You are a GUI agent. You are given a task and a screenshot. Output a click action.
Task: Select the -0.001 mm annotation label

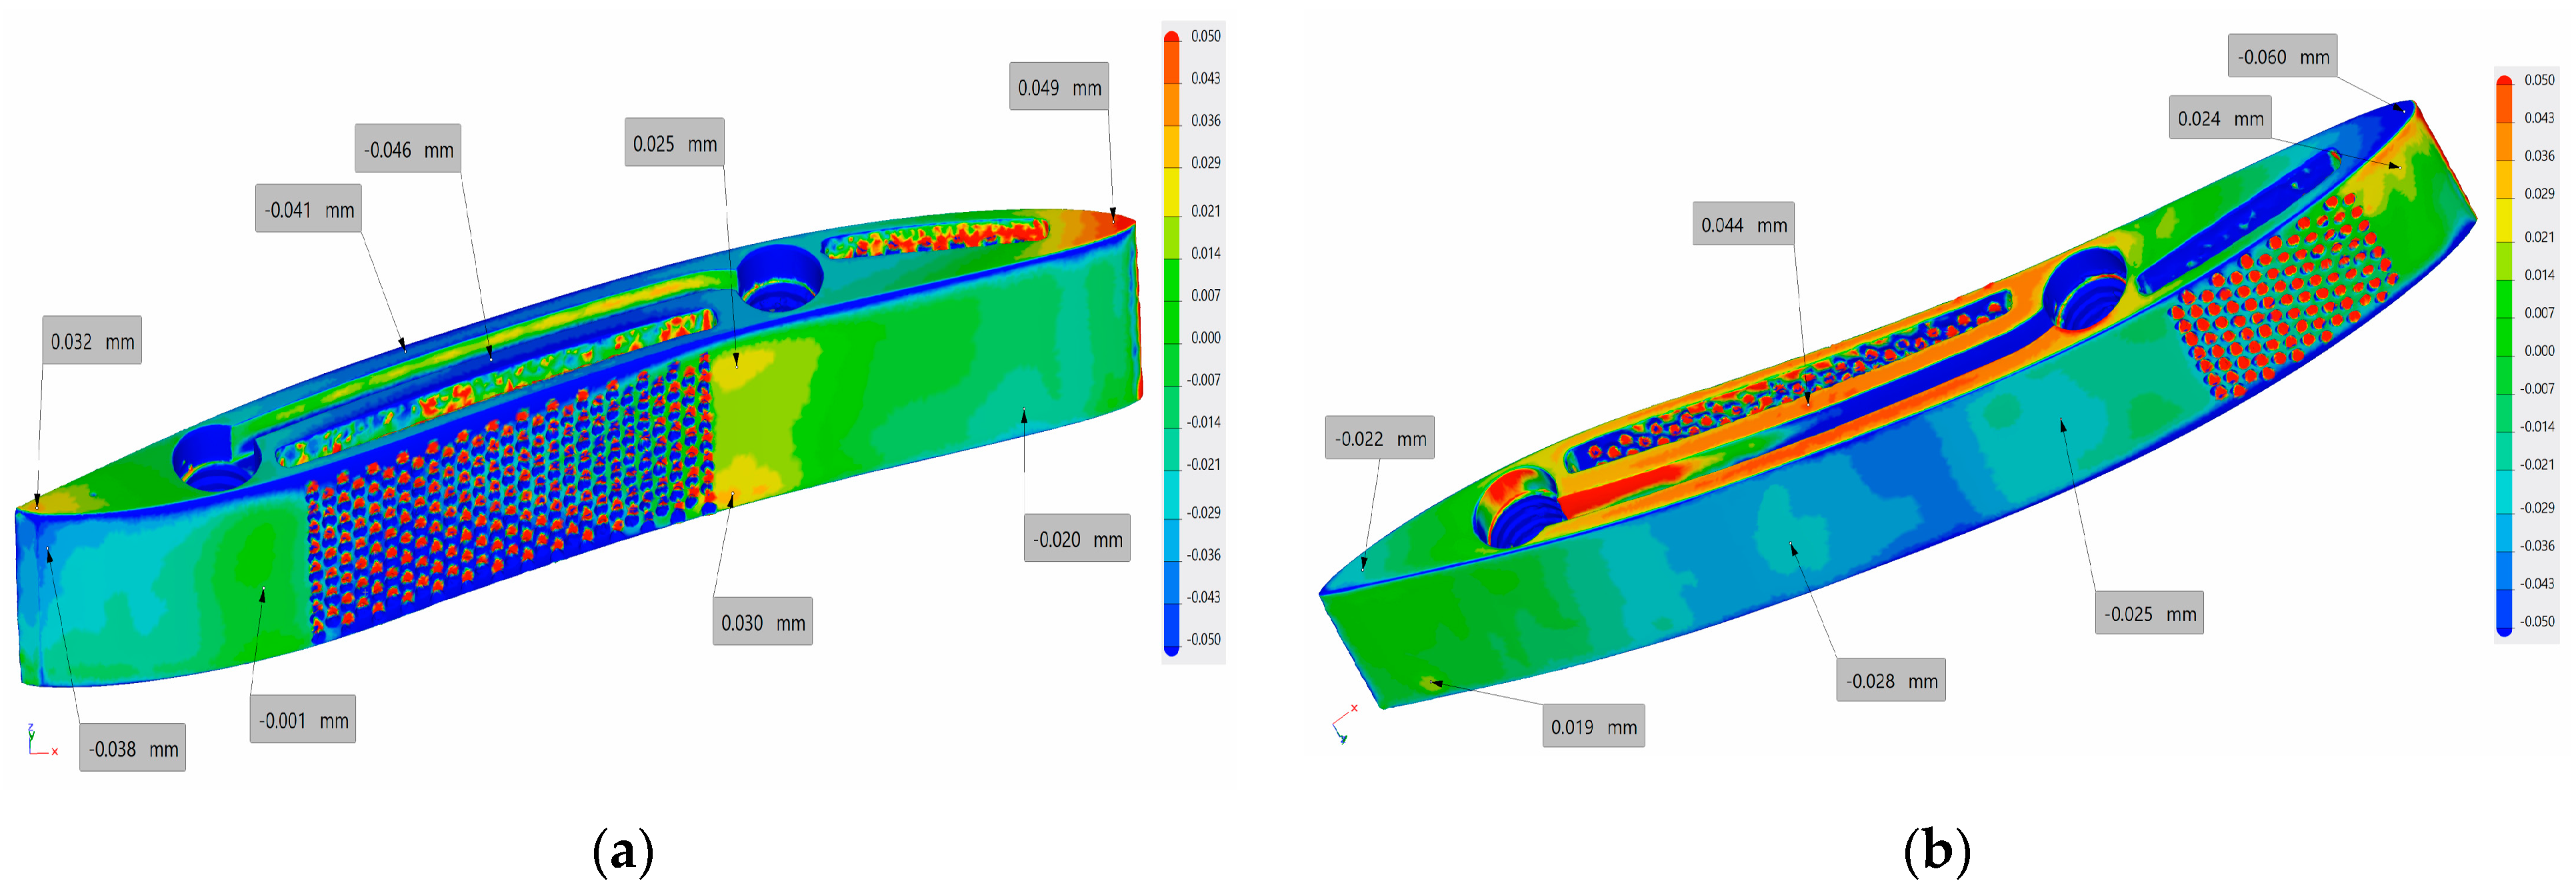tap(303, 720)
